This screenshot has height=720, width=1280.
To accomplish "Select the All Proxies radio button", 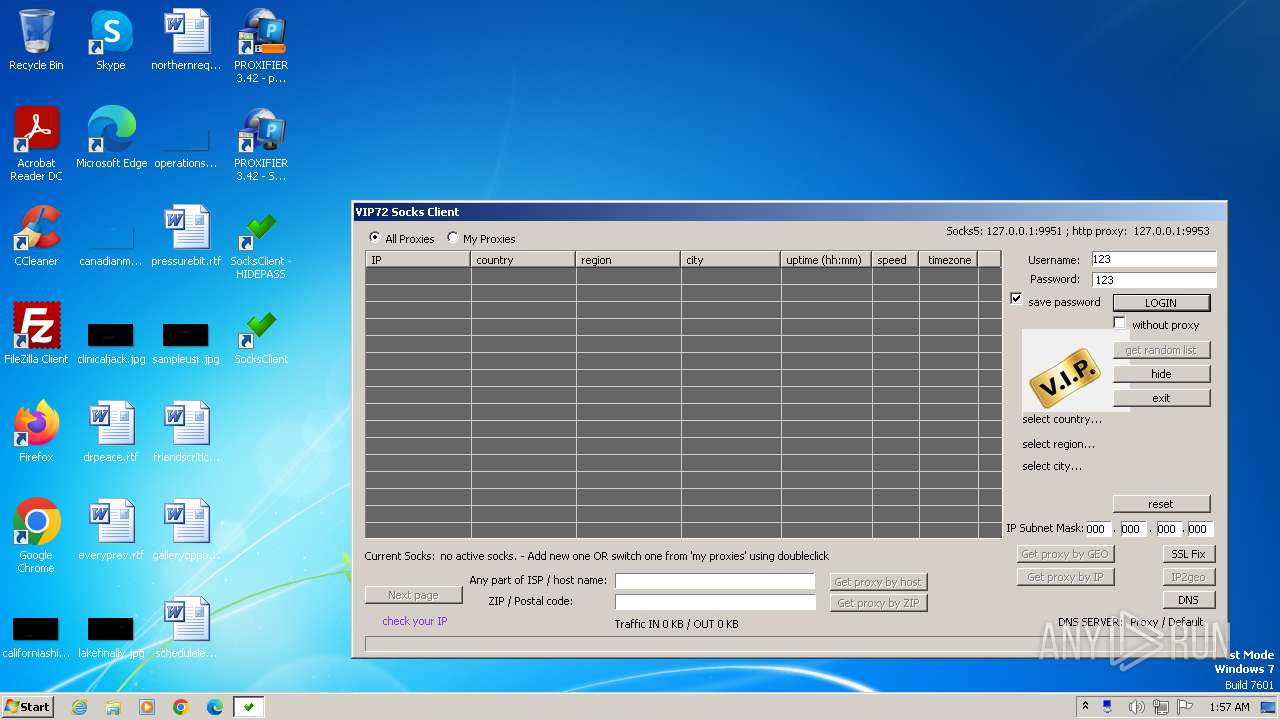I will pos(375,238).
